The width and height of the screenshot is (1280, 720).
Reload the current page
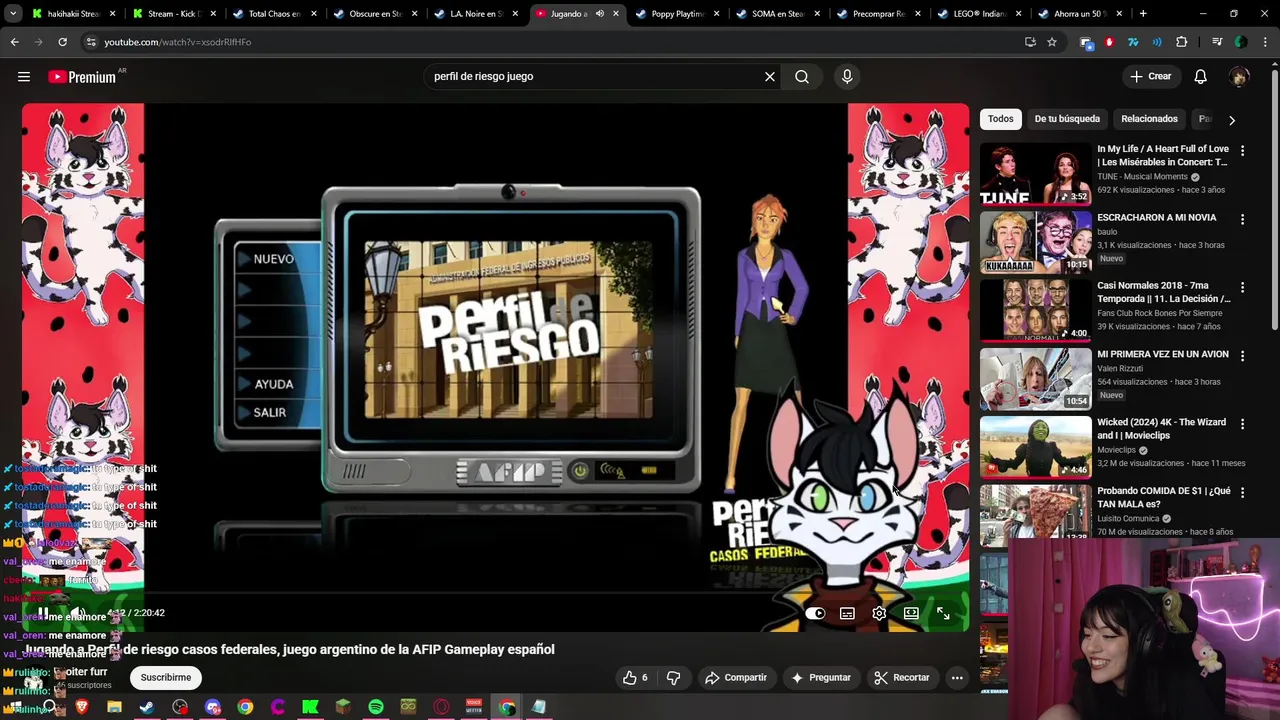point(62,42)
